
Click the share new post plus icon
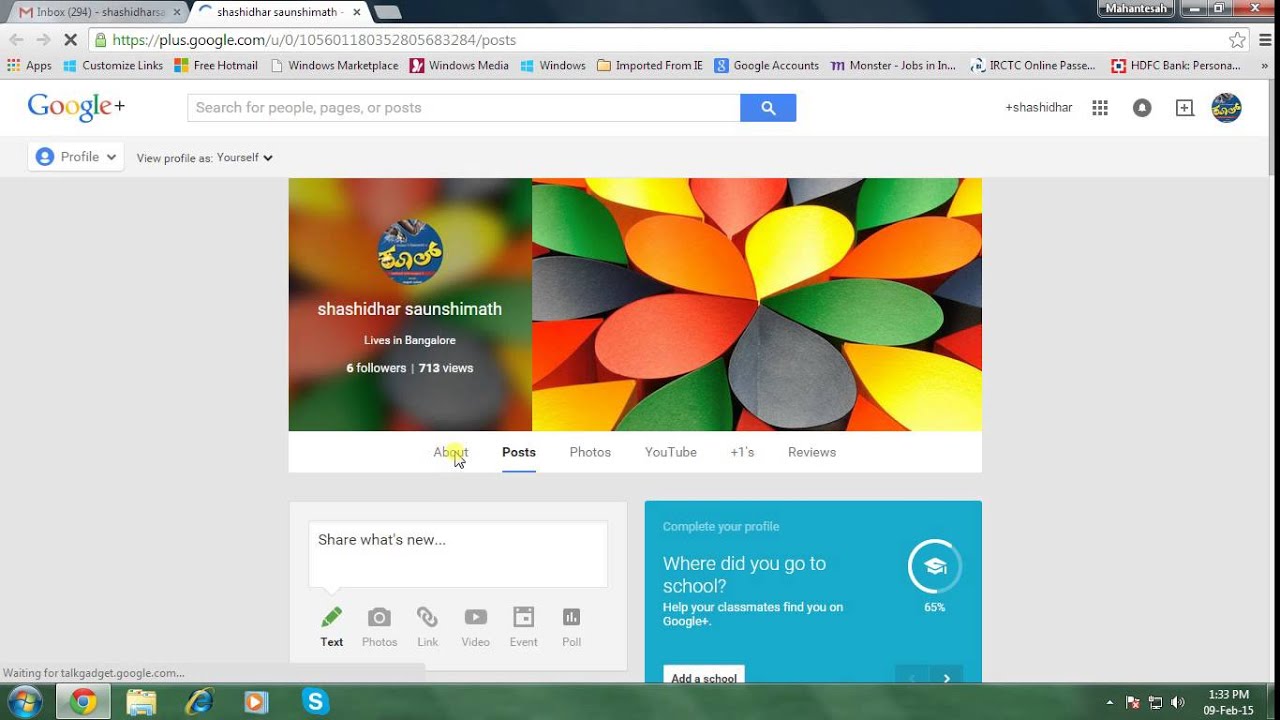pos(1185,108)
